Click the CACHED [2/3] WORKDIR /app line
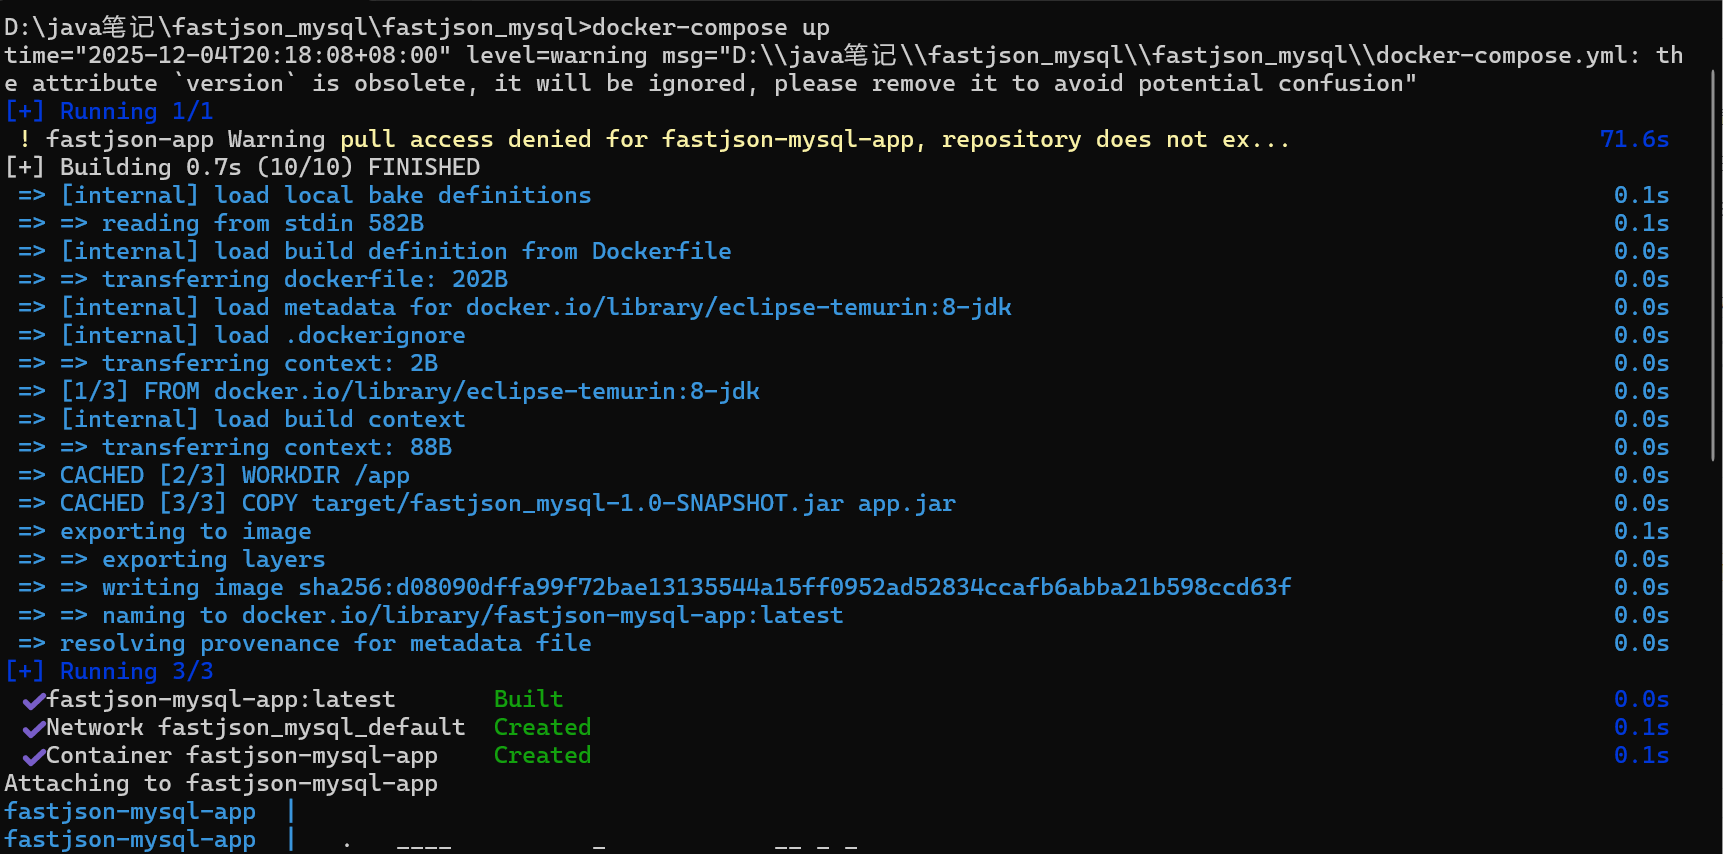This screenshot has width=1723, height=854. tap(234, 476)
